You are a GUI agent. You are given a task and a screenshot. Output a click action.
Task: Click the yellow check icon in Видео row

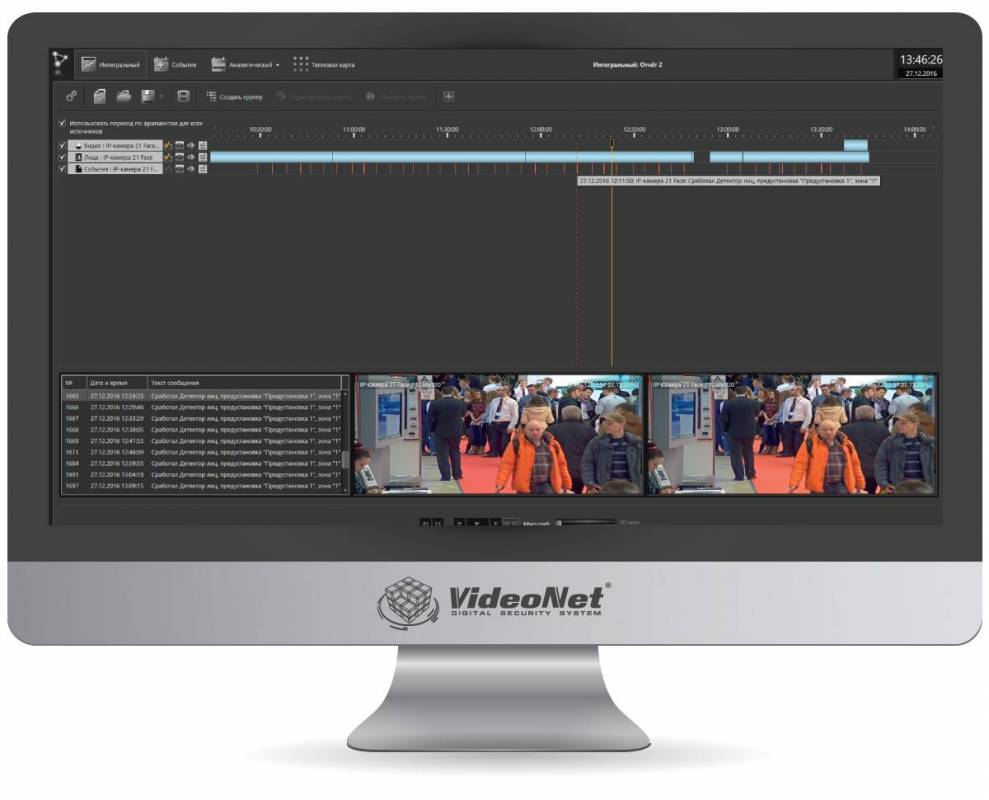(168, 145)
